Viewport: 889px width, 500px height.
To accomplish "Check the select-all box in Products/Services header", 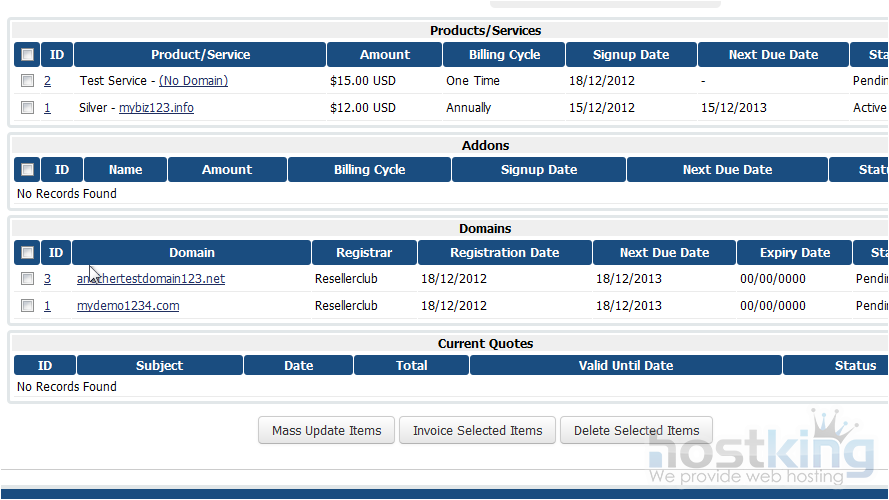I will (x=27, y=55).
